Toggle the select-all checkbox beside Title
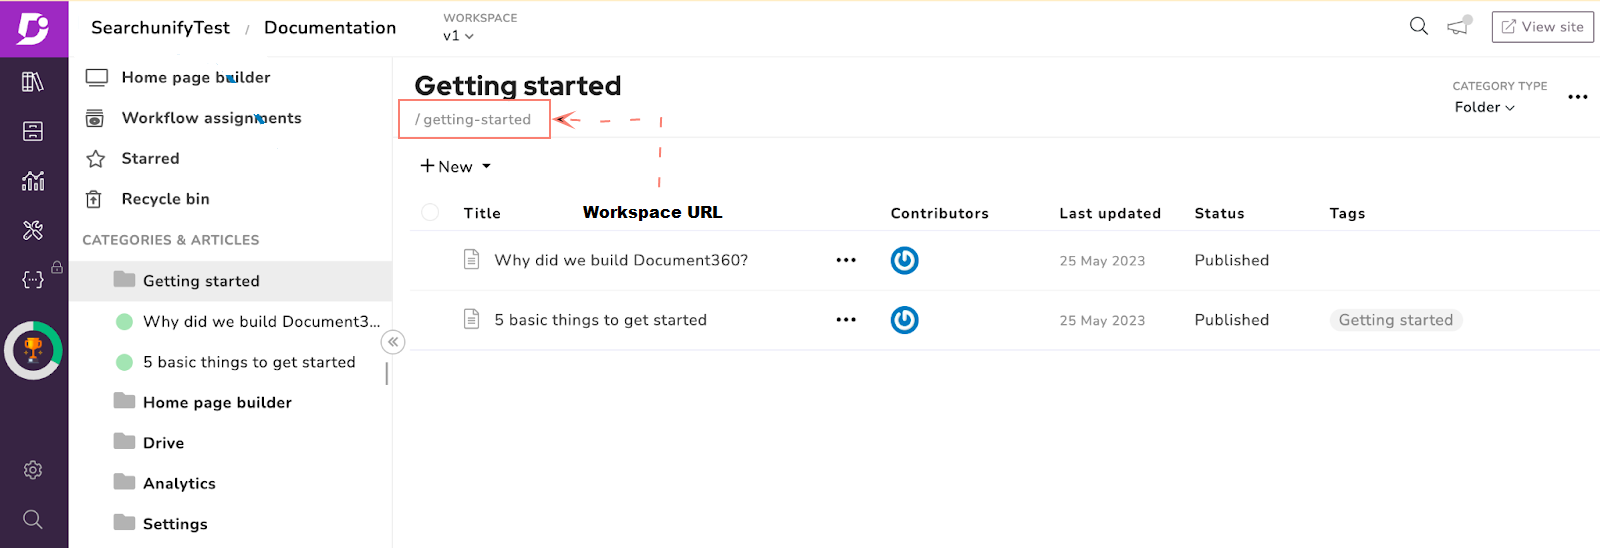The width and height of the screenshot is (1600, 548). pos(430,212)
